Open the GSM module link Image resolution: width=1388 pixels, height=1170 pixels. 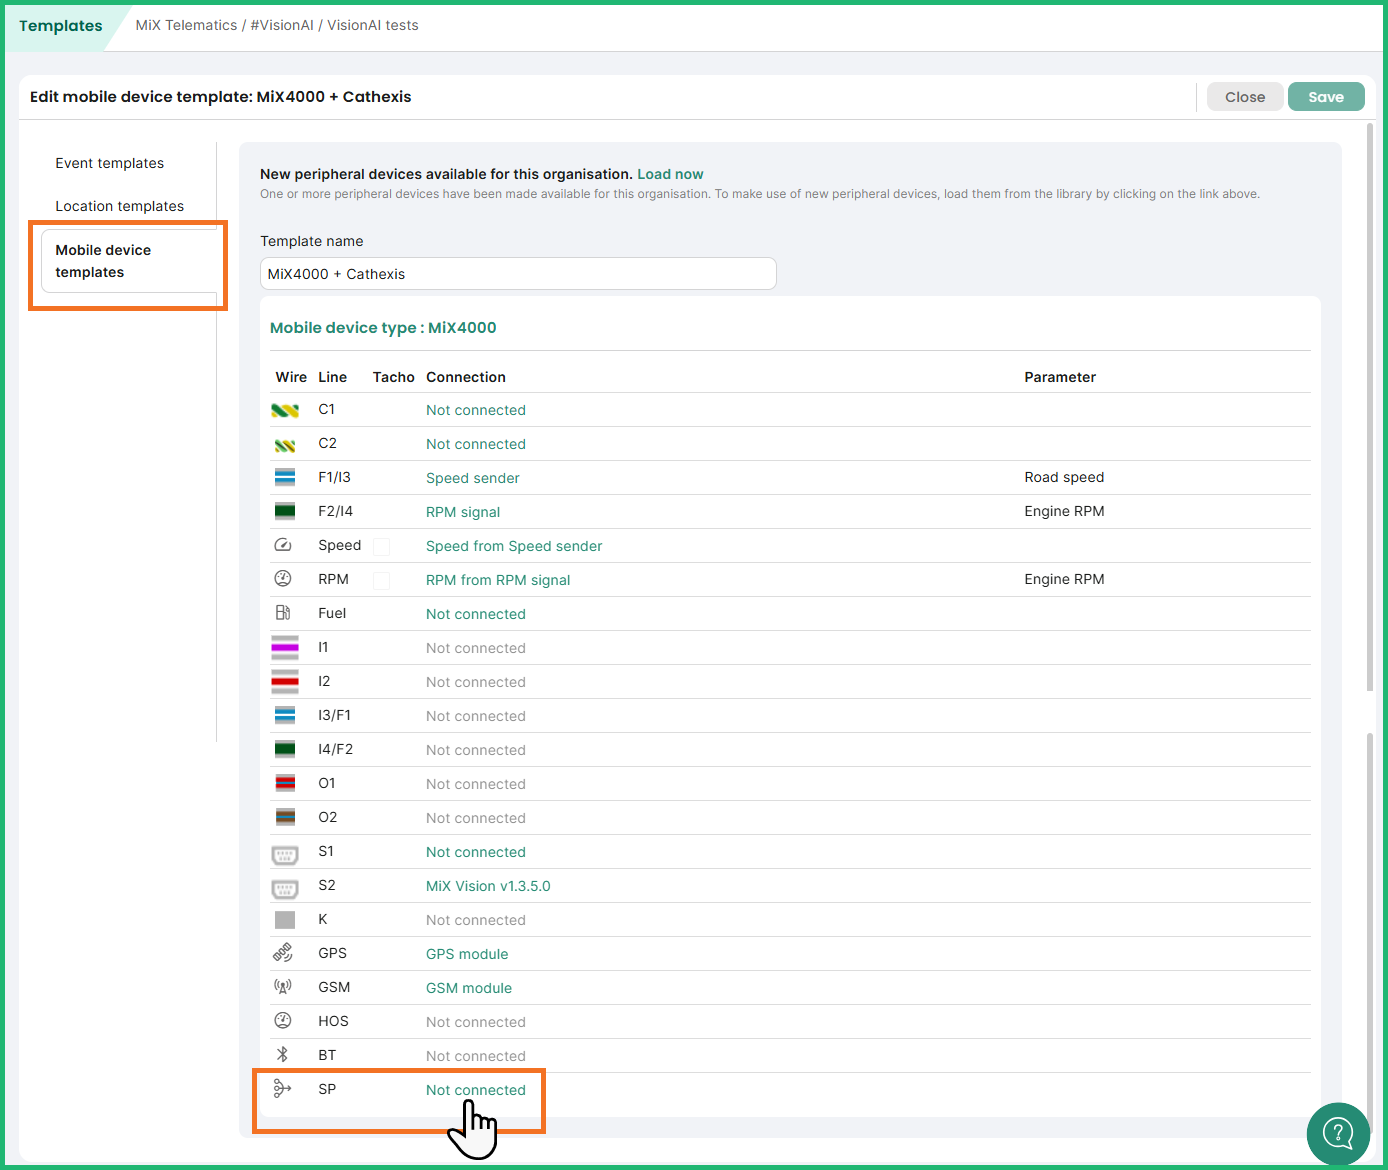pos(469,988)
